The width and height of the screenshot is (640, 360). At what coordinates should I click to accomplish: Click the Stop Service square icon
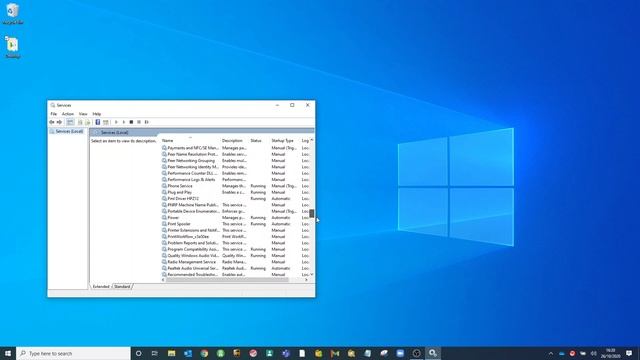coord(131,122)
